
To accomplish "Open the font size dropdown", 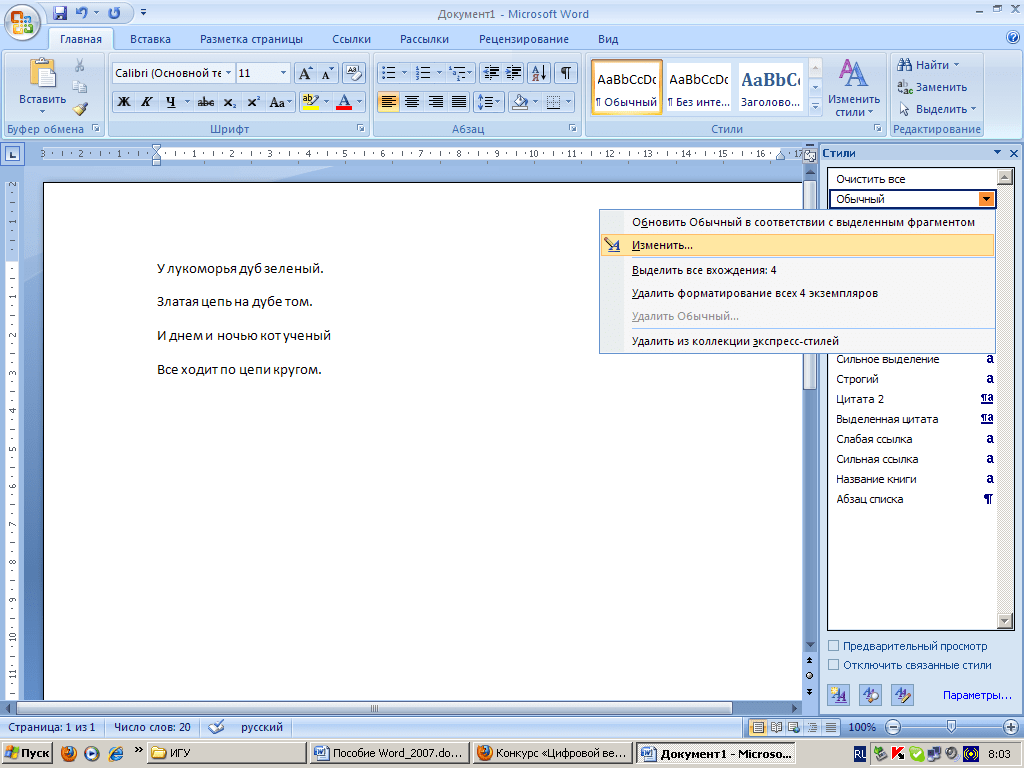I will pos(284,73).
